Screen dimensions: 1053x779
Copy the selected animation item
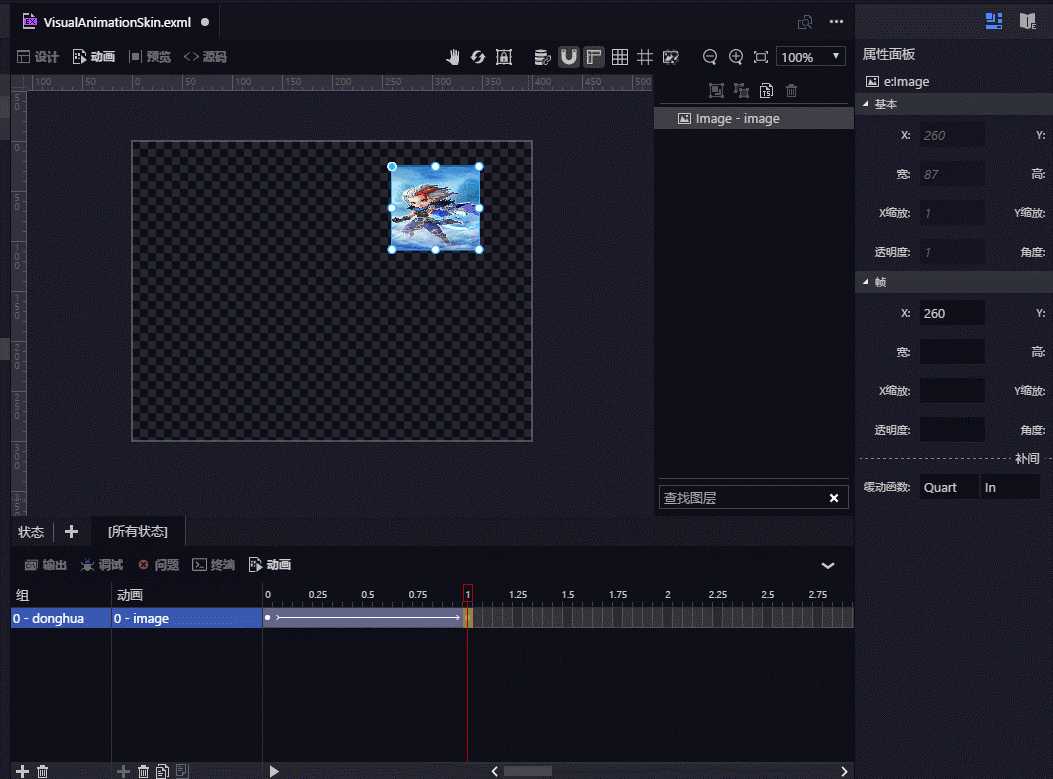click(x=162, y=771)
